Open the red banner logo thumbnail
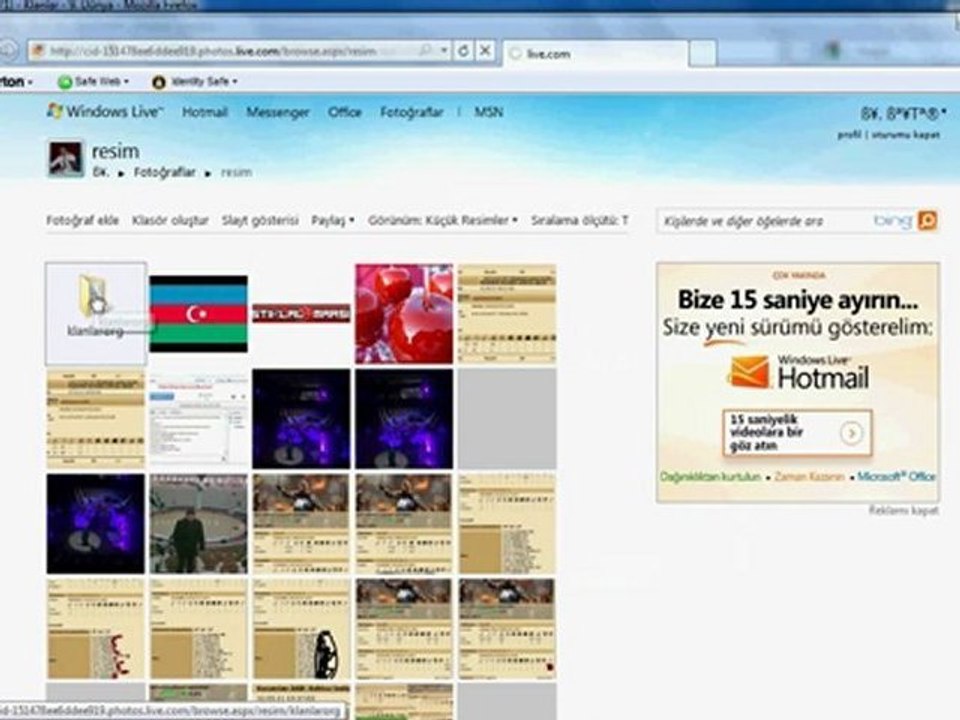The height and width of the screenshot is (720, 960). (301, 313)
